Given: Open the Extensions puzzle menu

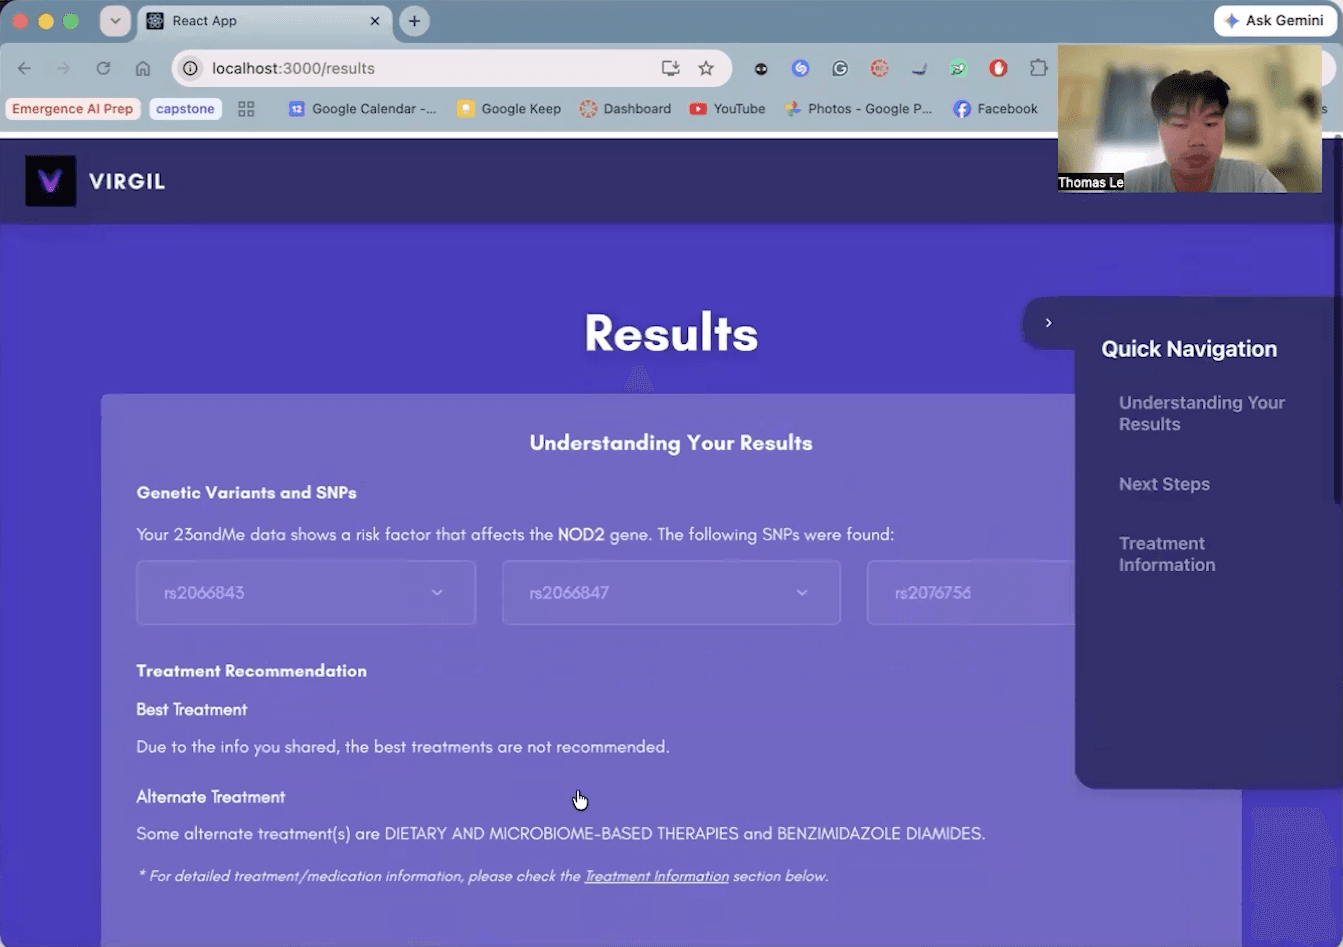Looking at the screenshot, I should click(1038, 68).
